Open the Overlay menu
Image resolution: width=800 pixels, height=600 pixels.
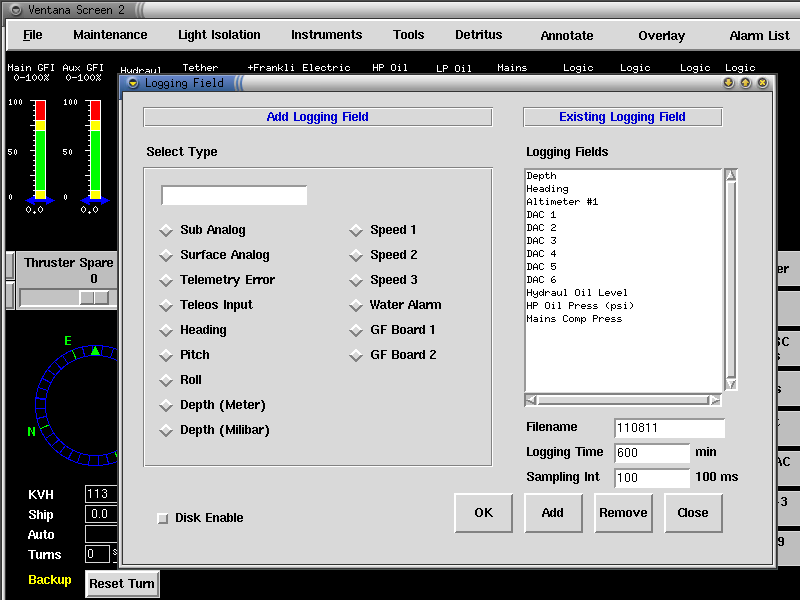tap(661, 36)
